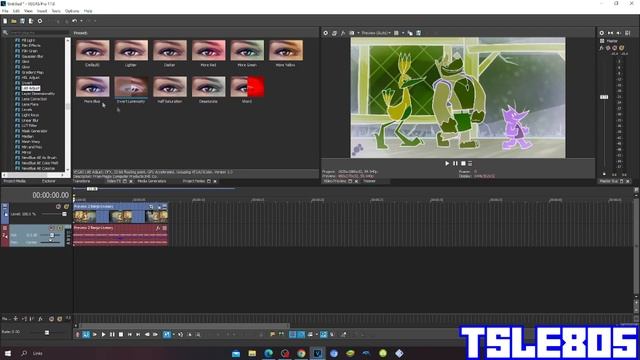Viewport: 640px width, 360px height.
Task: Jump to the project start in the transport
Action: pos(129,335)
